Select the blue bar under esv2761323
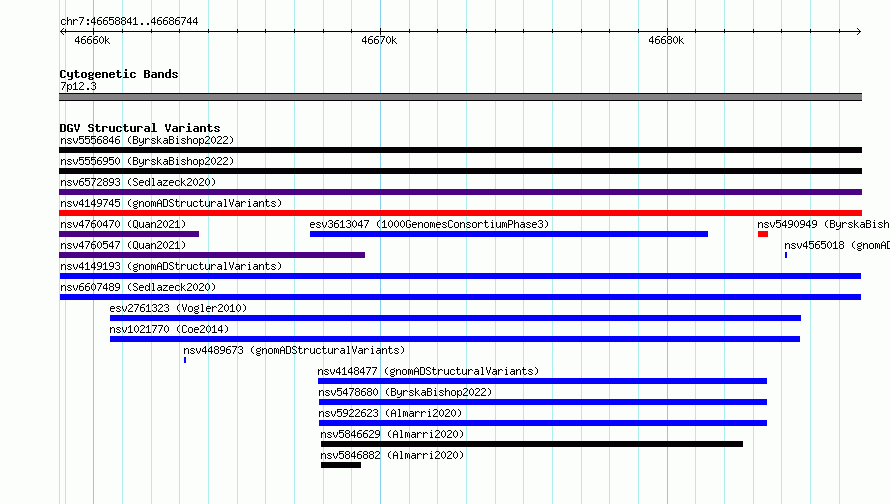Image resolution: width=890 pixels, height=504 pixels. (455, 318)
